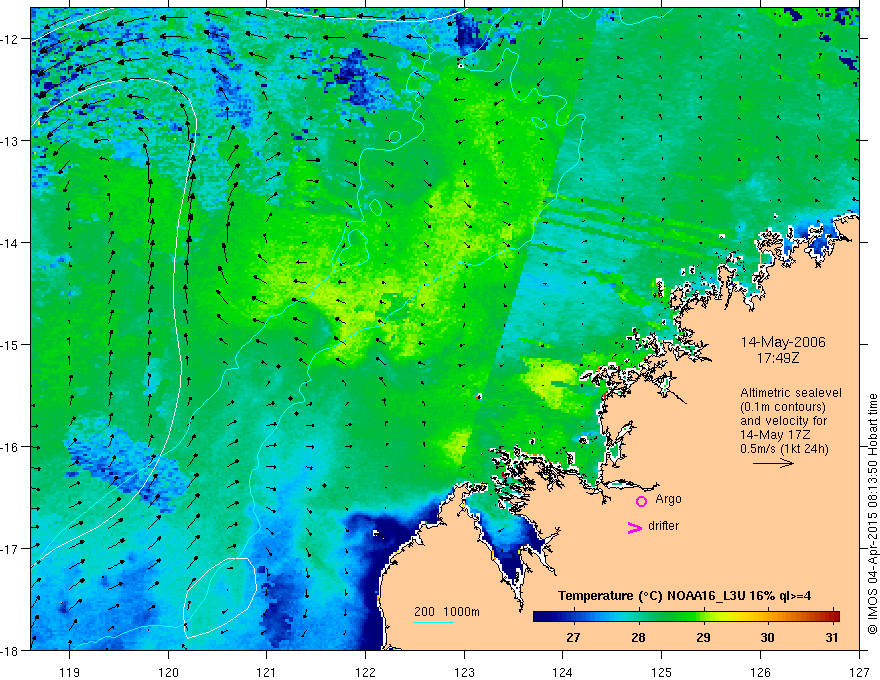Click the longitude axis label 125
The image size is (880, 680).
(661, 672)
